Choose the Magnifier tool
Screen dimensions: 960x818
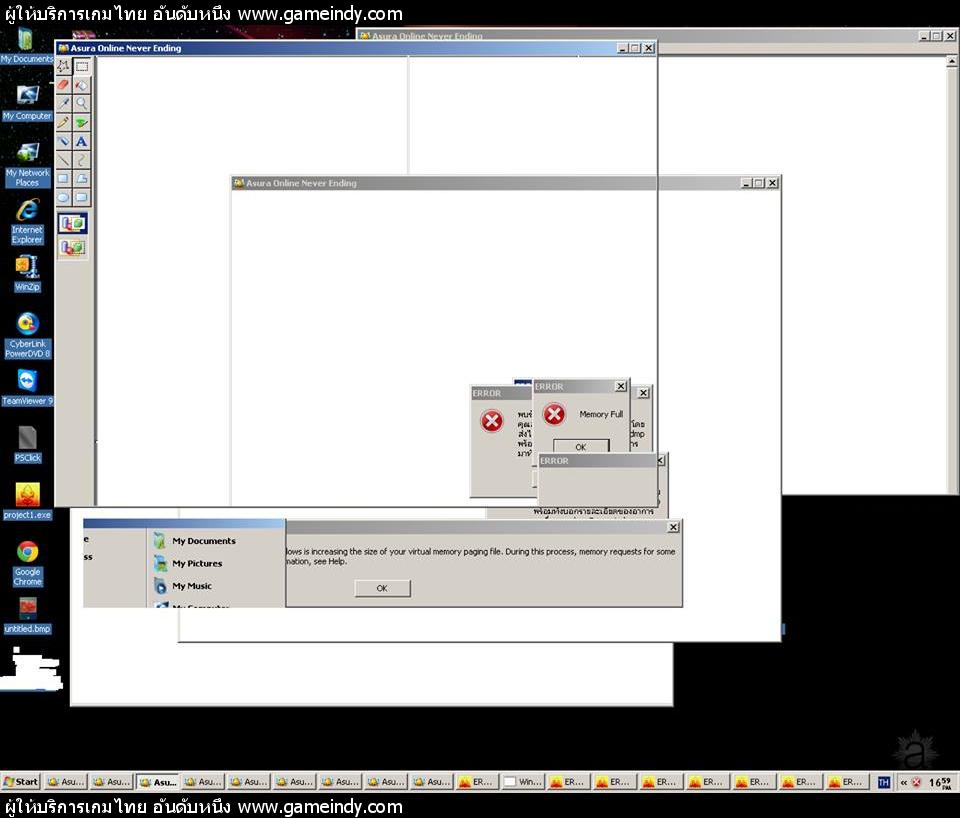click(81, 103)
